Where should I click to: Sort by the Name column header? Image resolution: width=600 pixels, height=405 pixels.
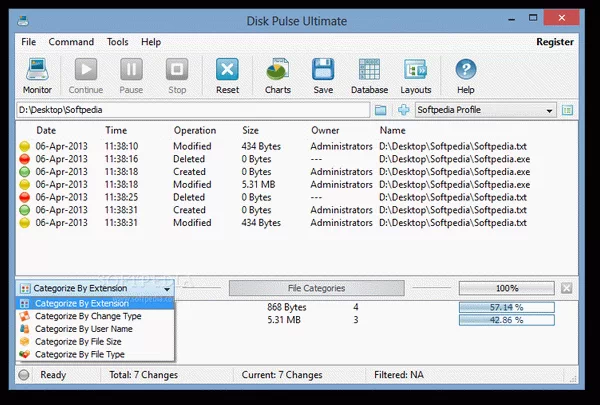392,131
